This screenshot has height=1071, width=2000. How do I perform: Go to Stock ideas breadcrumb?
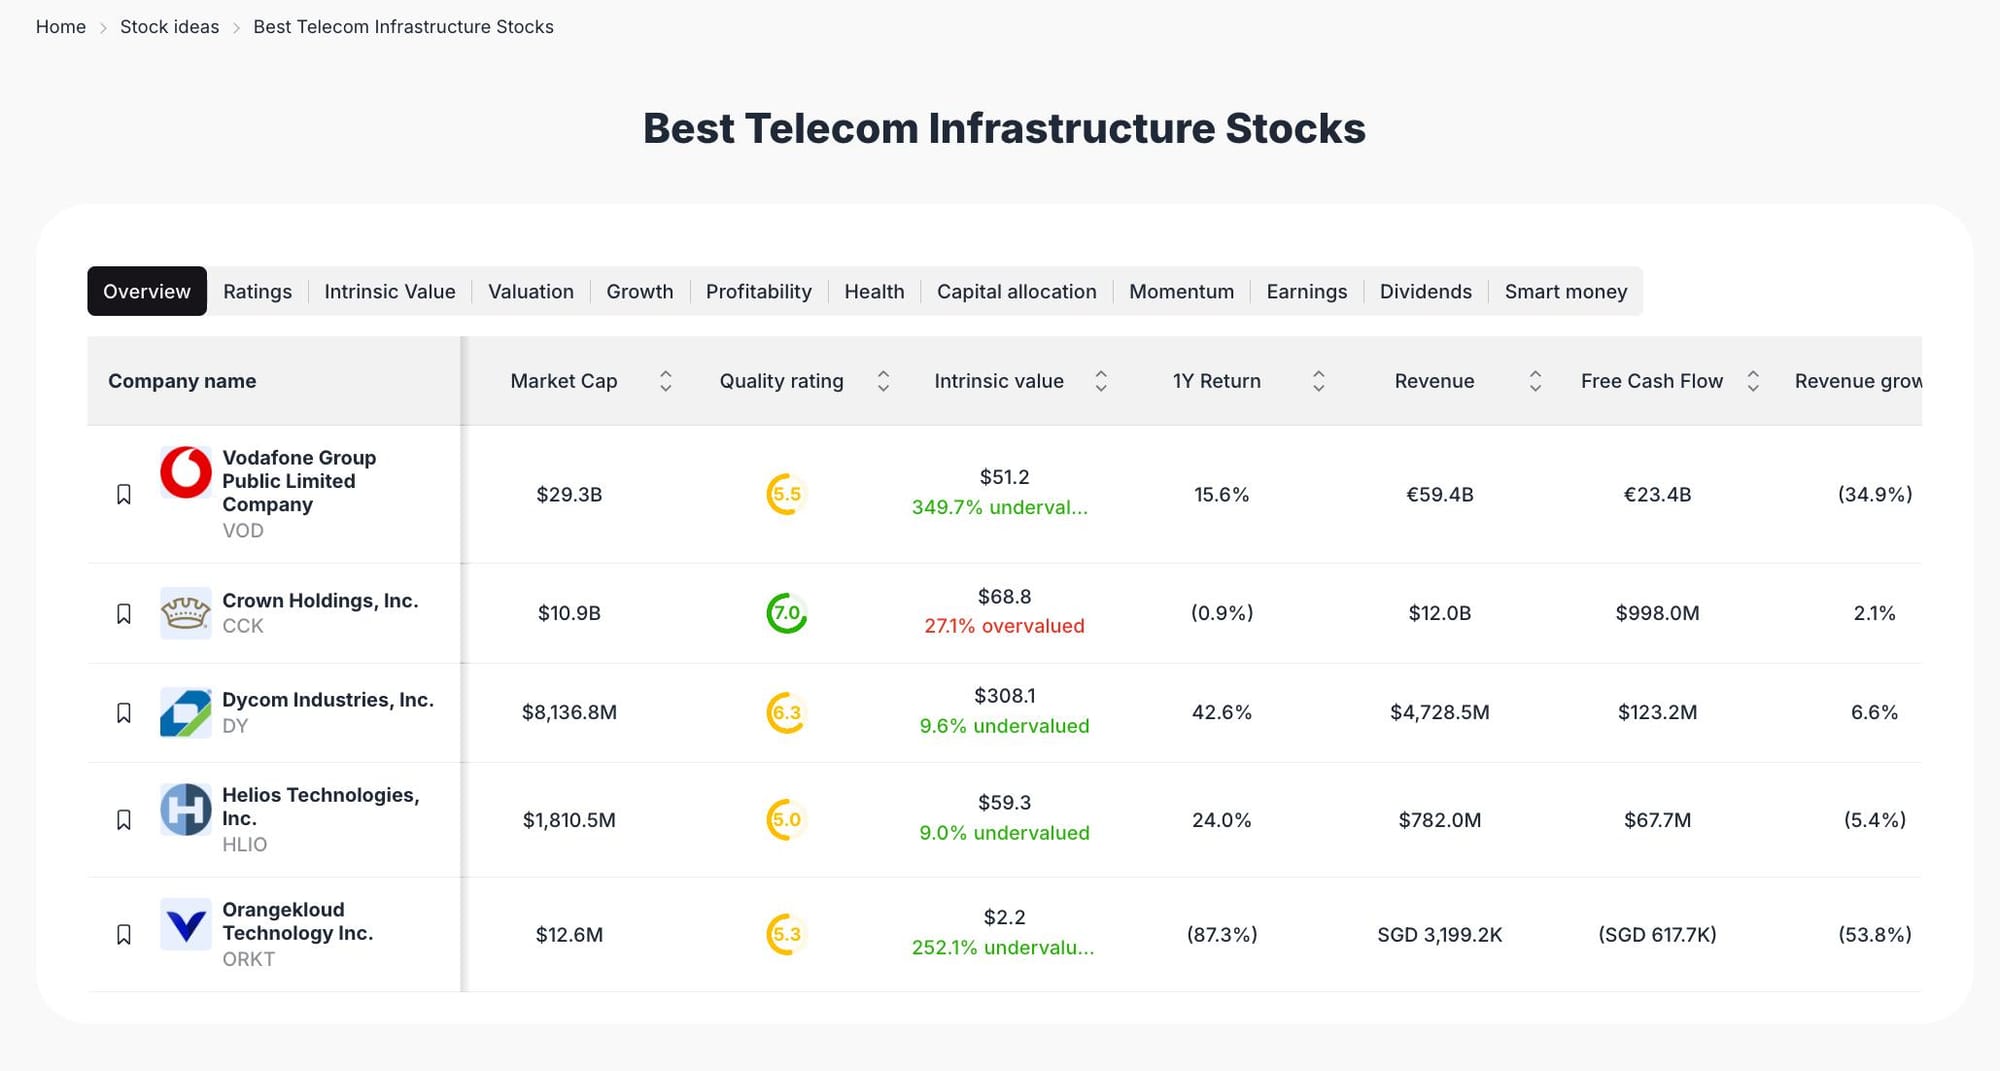click(169, 27)
